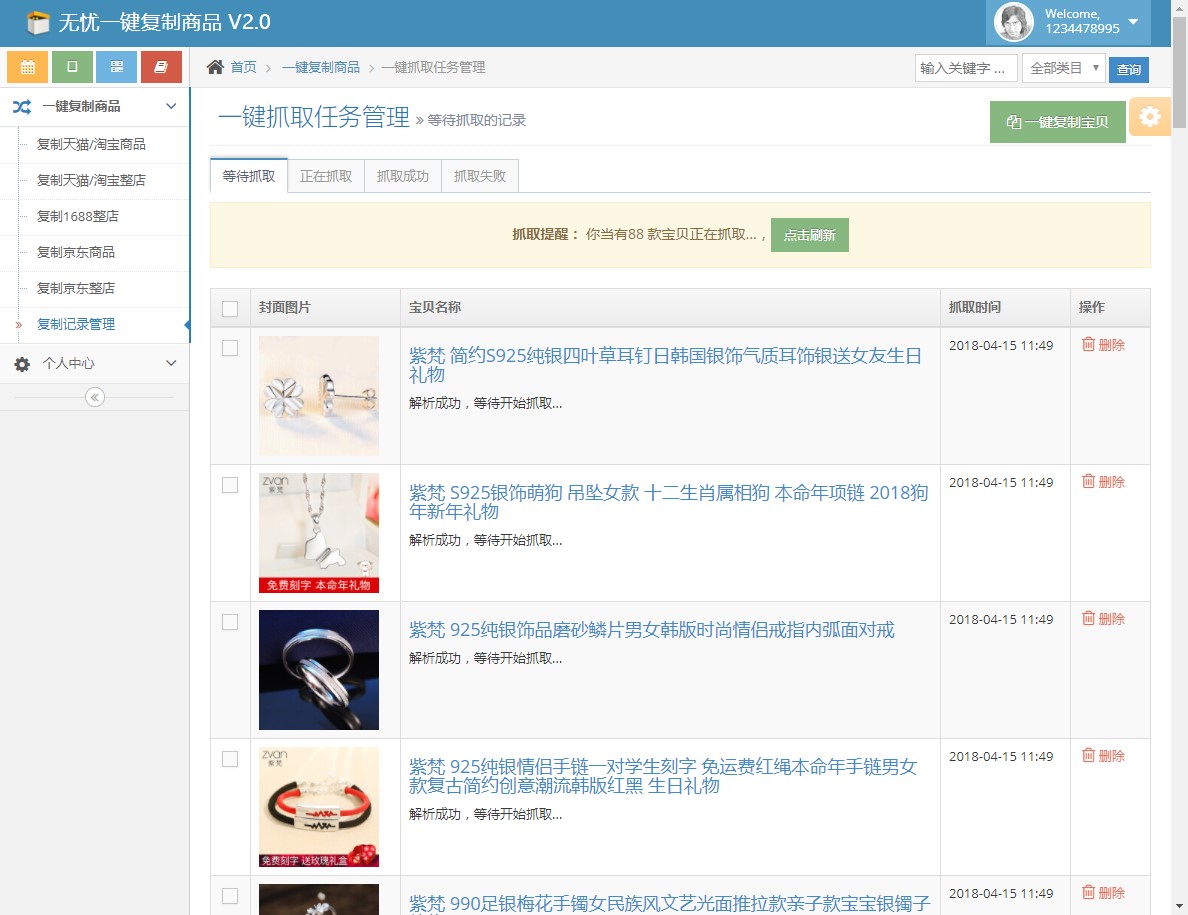Open the 全部类目 category dropdown
1188x915 pixels.
click(x=1064, y=68)
